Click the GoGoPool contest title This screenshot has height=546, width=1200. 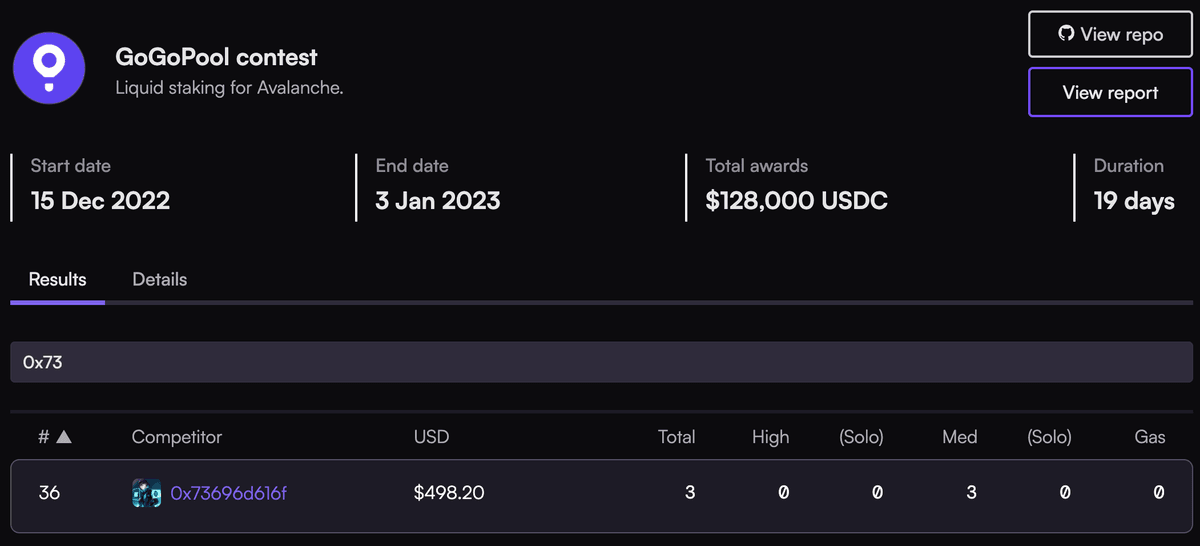pyautogui.click(x=216, y=58)
